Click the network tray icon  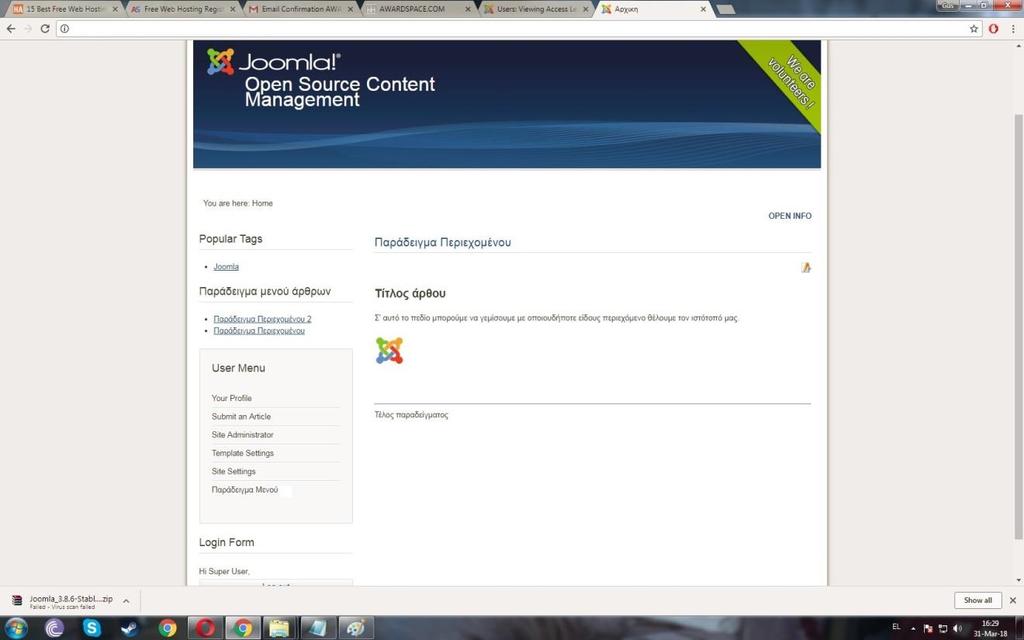click(942, 628)
